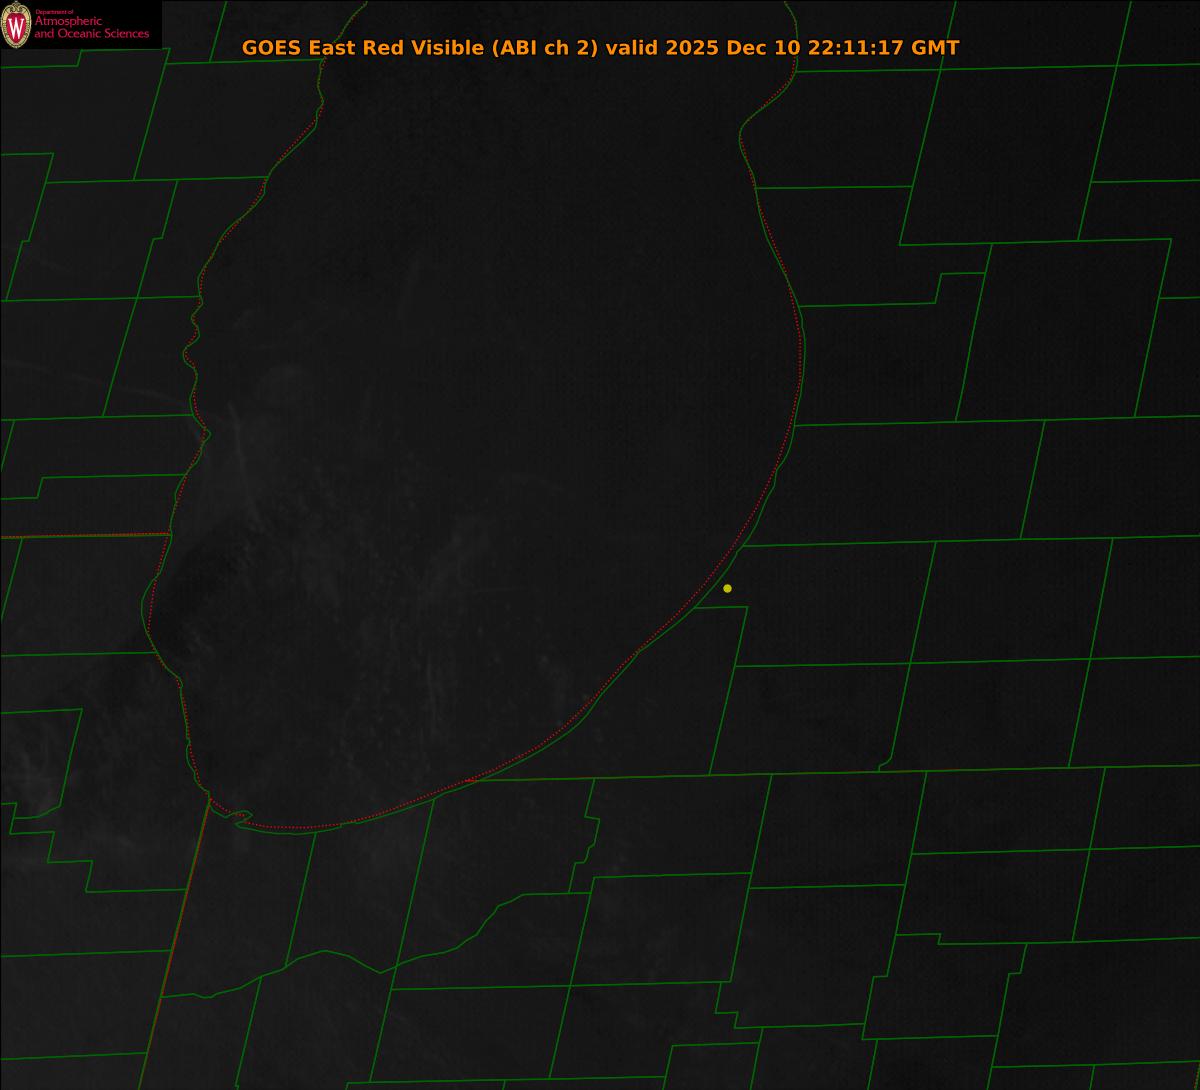Select the yellow dot marker
This screenshot has height=1090, width=1200.
[x=727, y=588]
